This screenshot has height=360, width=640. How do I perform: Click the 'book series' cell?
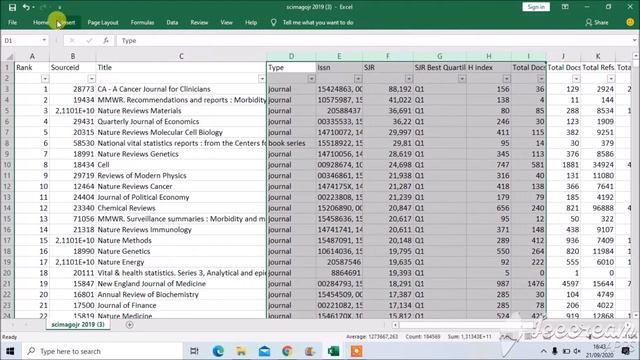[291, 143]
